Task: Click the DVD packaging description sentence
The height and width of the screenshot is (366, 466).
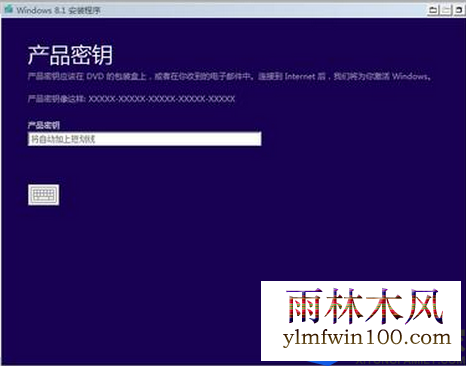Action: click(x=229, y=77)
